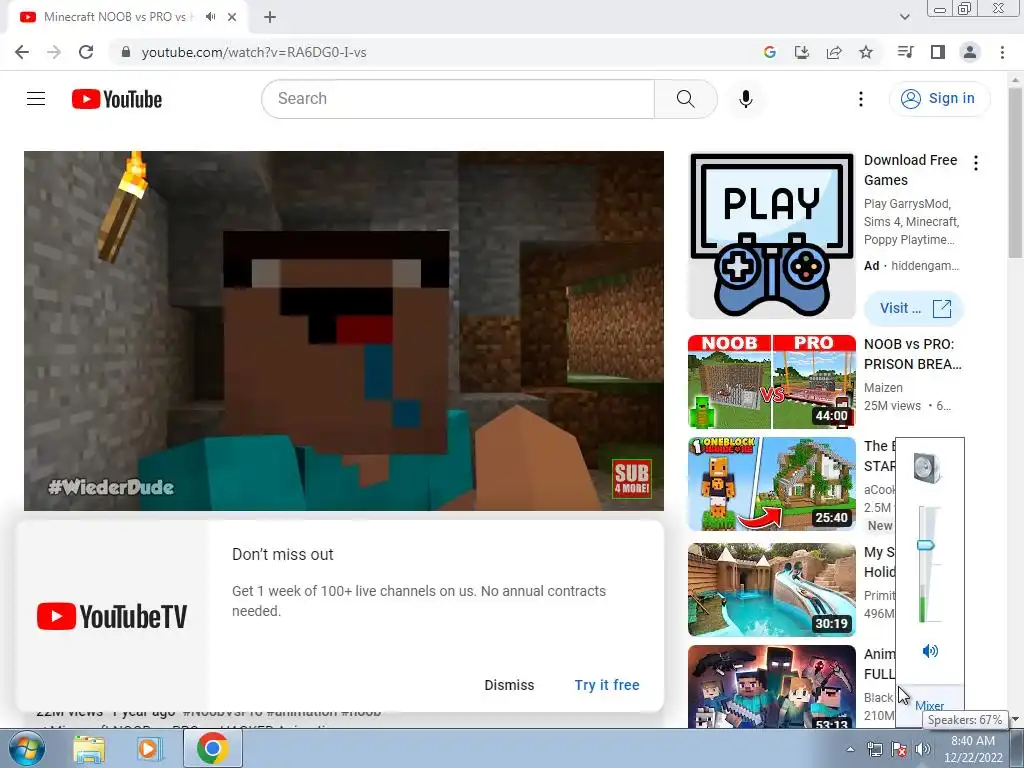This screenshot has height=768, width=1024.
Task: Share this page via the share icon
Action: pyautogui.click(x=834, y=52)
